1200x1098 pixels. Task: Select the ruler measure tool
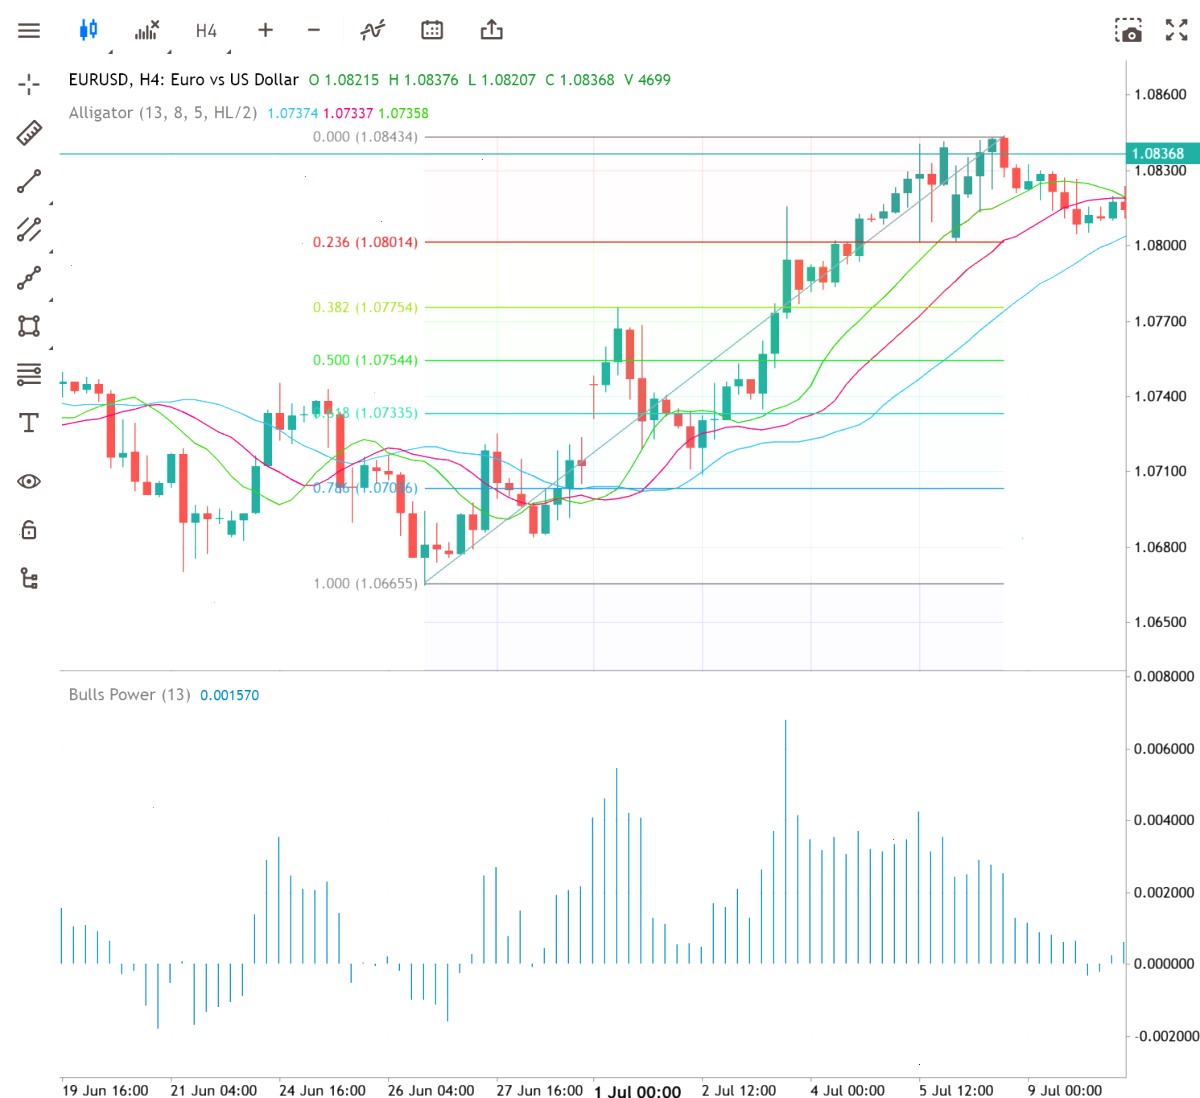[29, 132]
